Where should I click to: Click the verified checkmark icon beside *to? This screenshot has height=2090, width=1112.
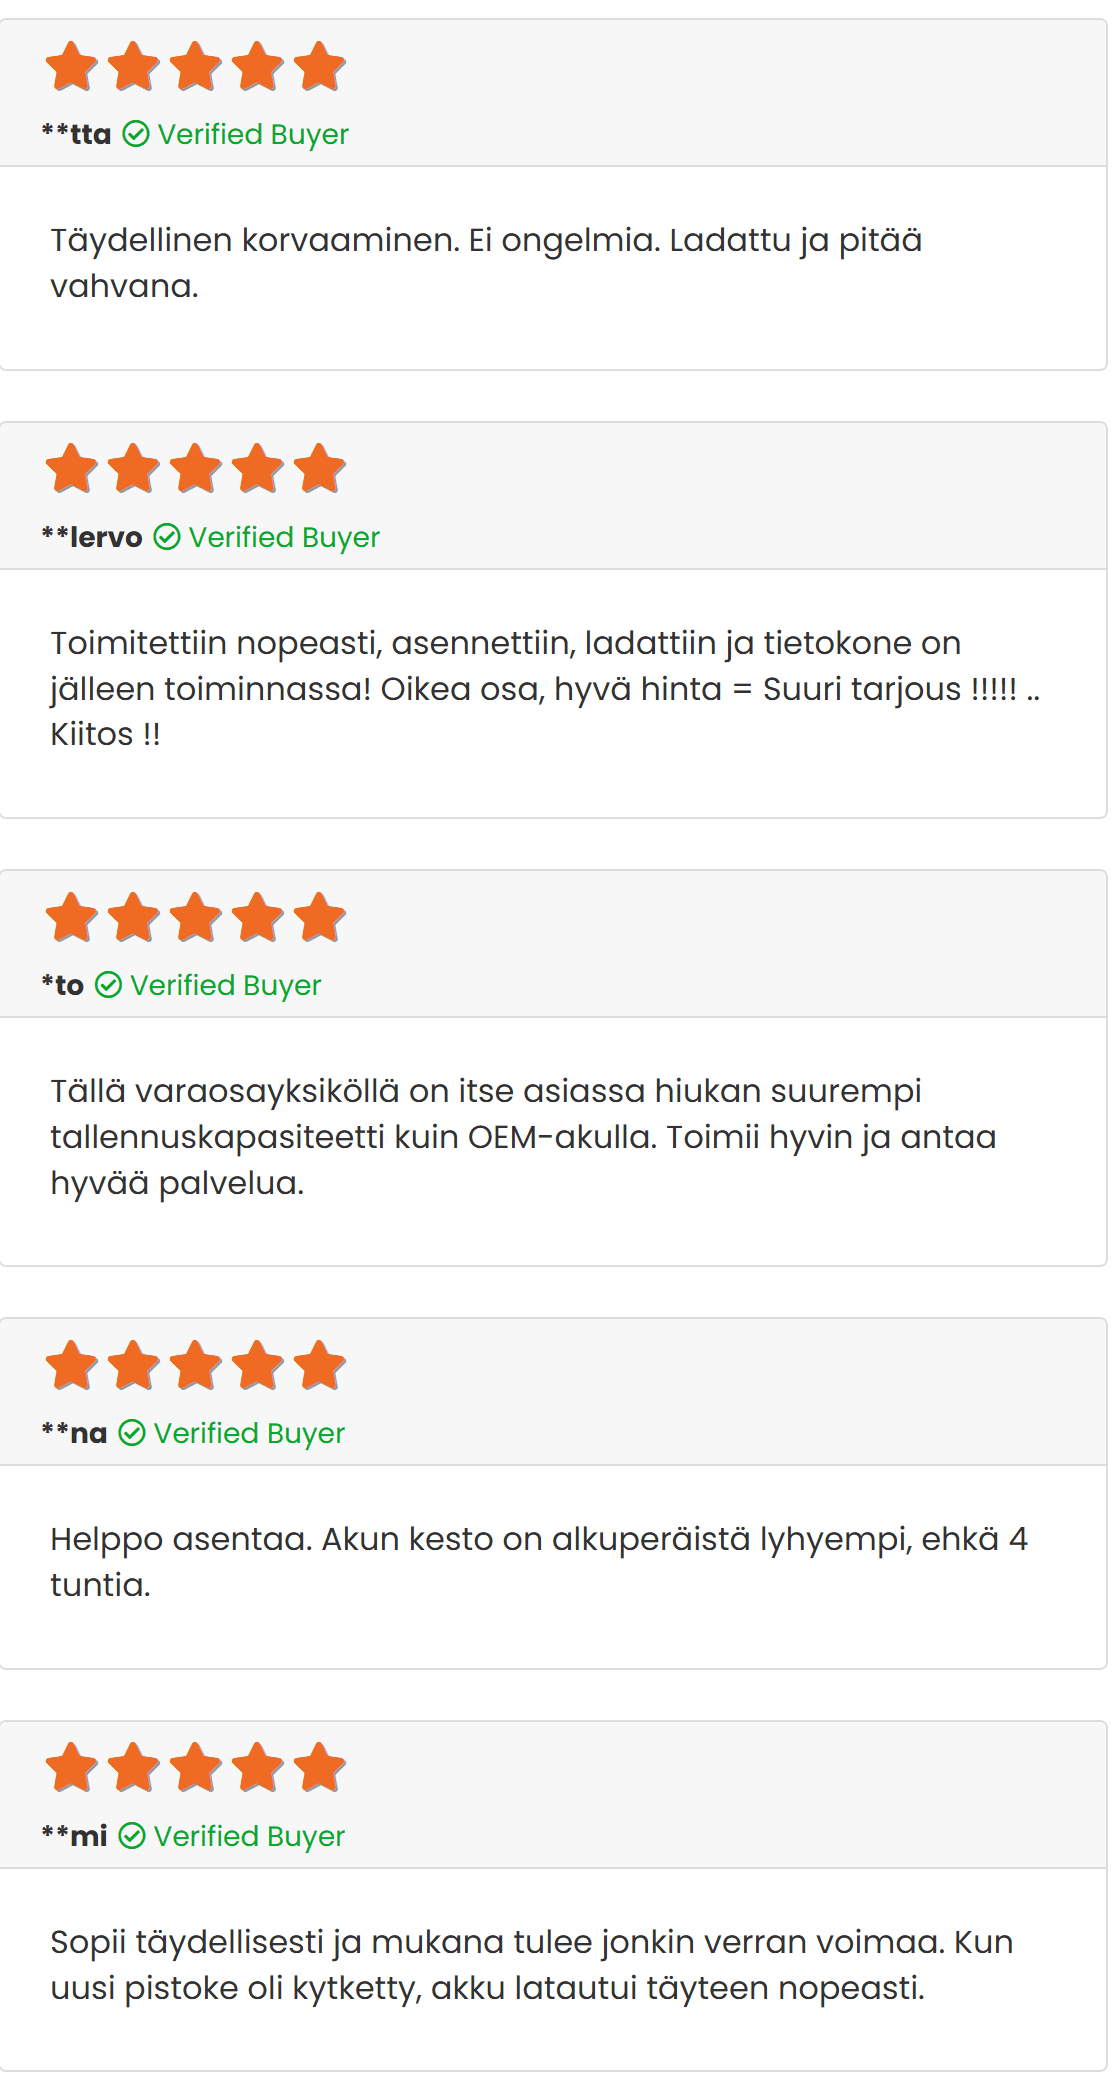108,985
